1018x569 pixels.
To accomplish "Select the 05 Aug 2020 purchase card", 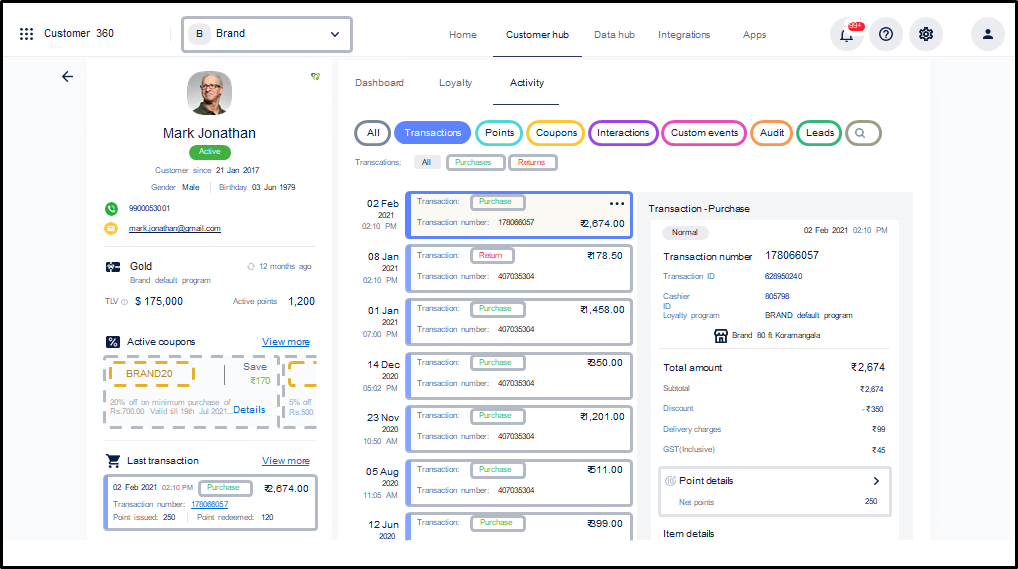I will pos(519,482).
